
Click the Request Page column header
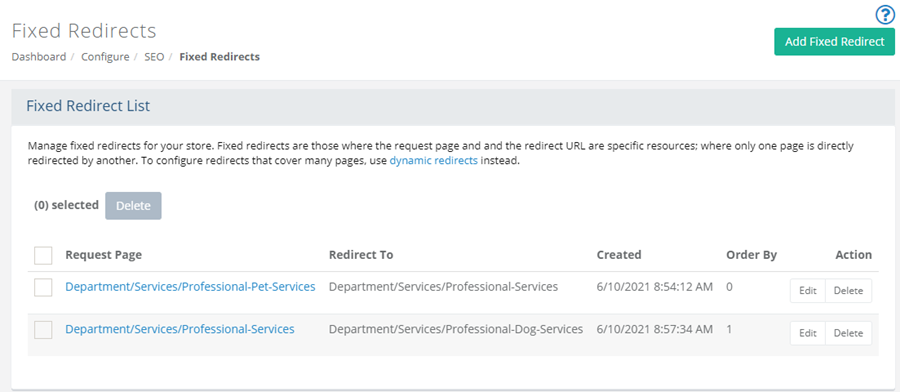(x=103, y=255)
